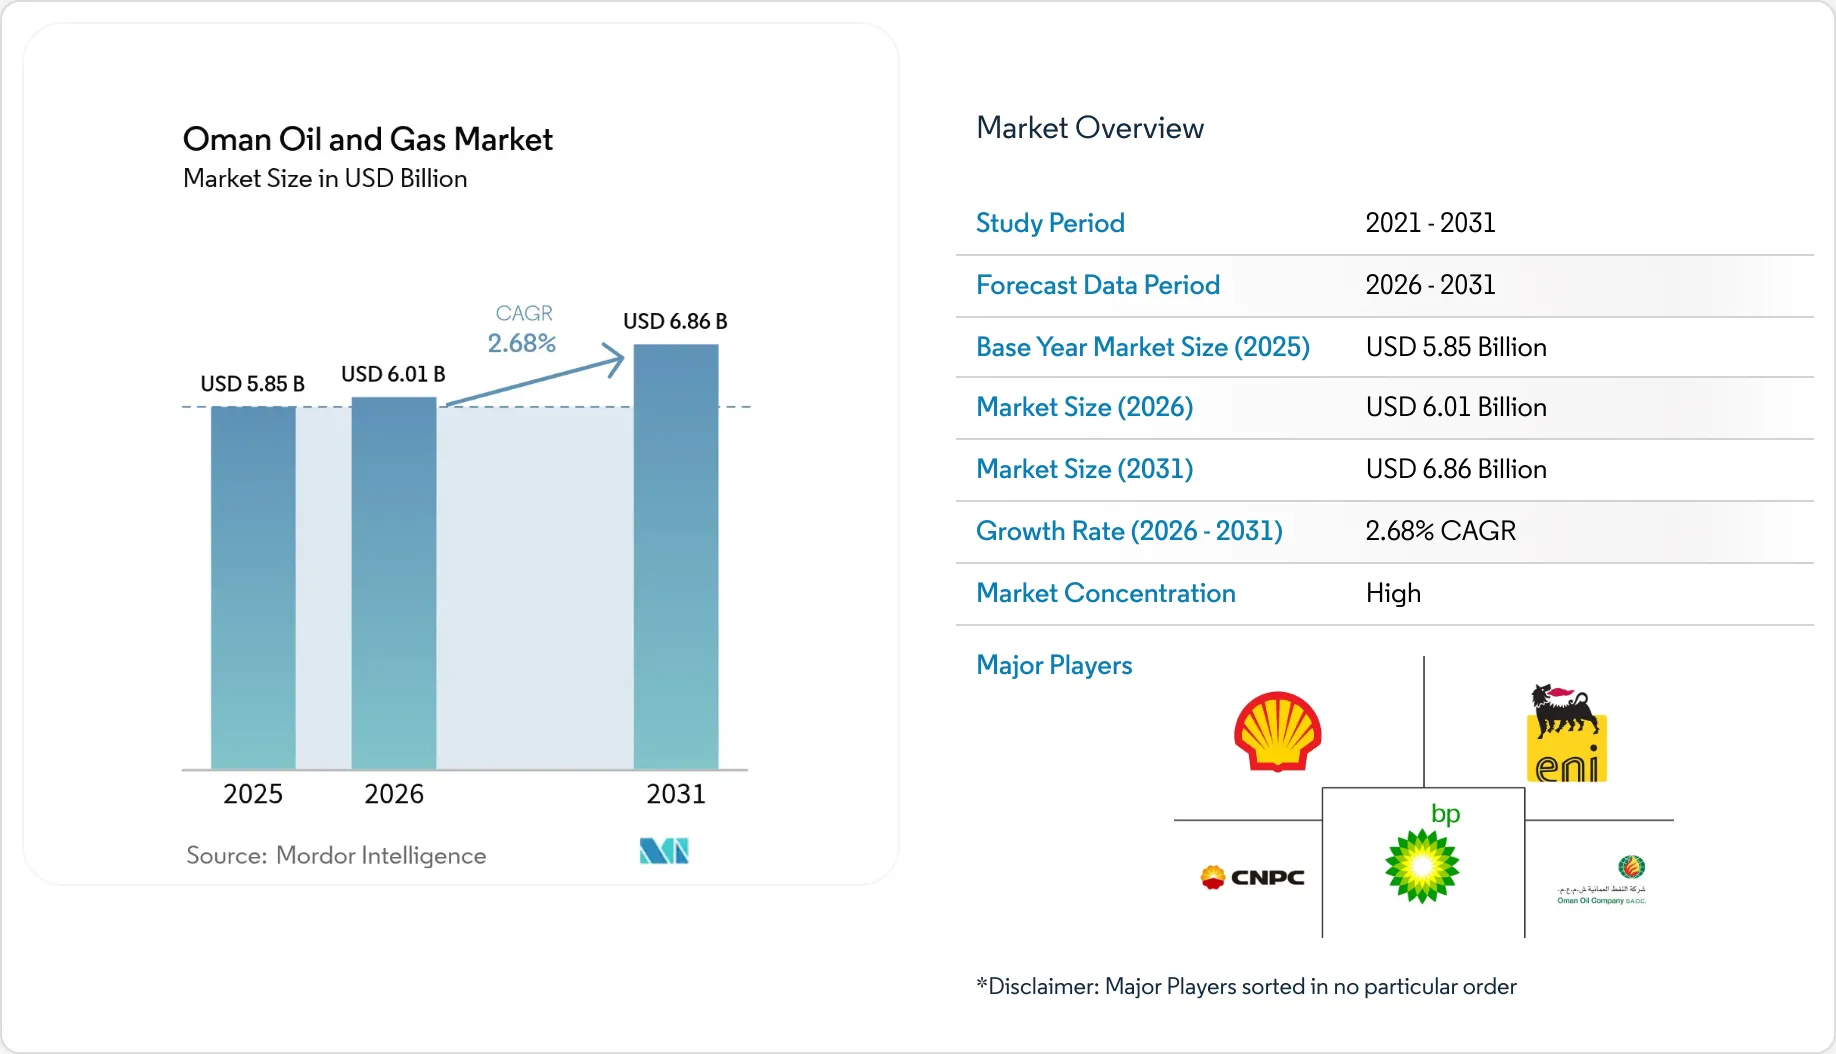1836x1054 pixels.
Task: Click the Oman Oil Company logo
Action: pos(1602,880)
